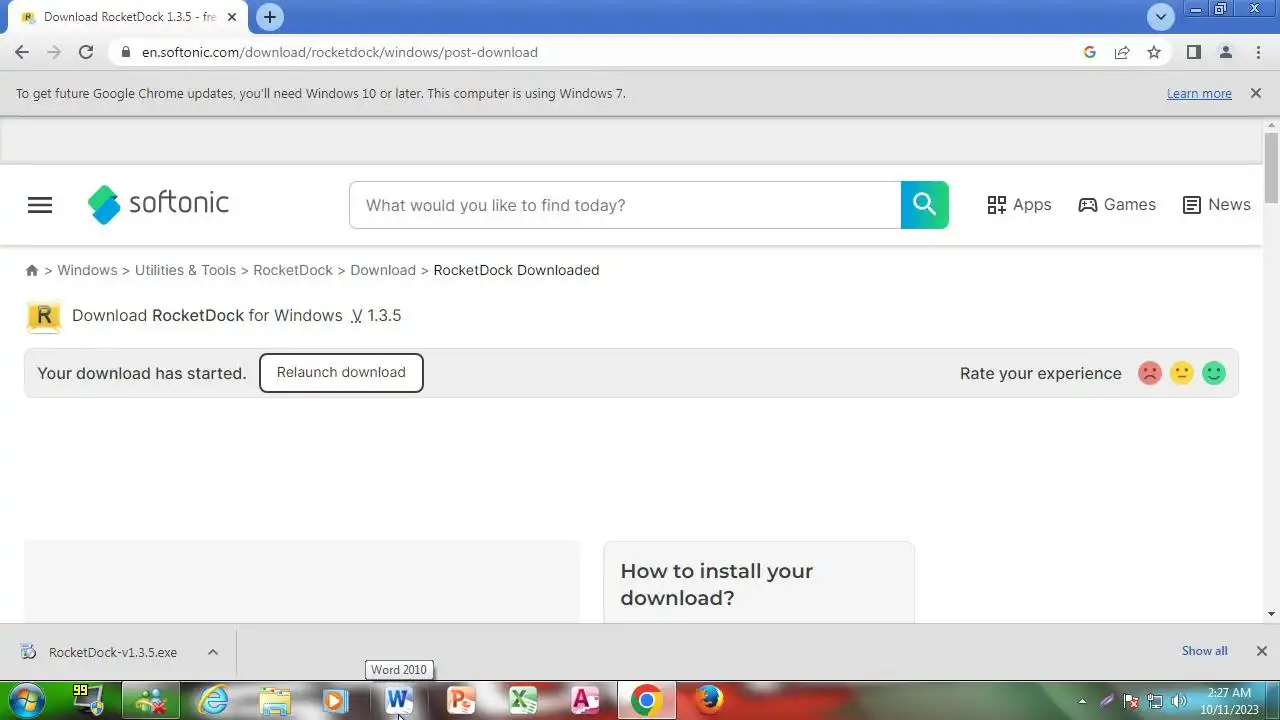Reload the current page

point(86,52)
